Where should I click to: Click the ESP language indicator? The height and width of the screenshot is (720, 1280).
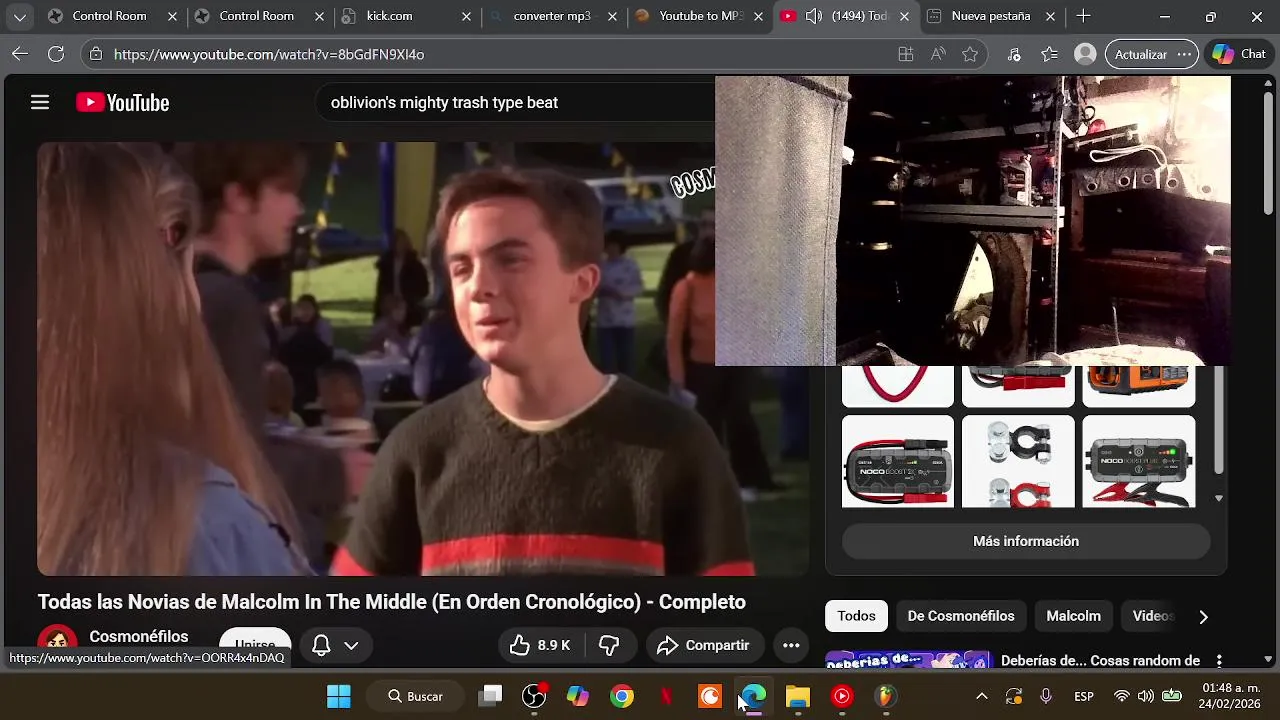click(x=1084, y=696)
